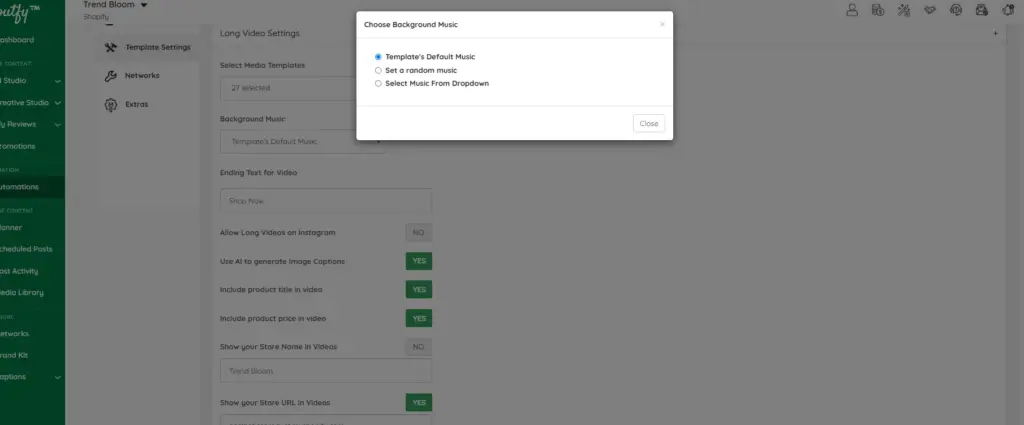The image size is (1024, 425).
Task: Expand the Studio sidebar chevron above Creative Studio
Action: 57,81
